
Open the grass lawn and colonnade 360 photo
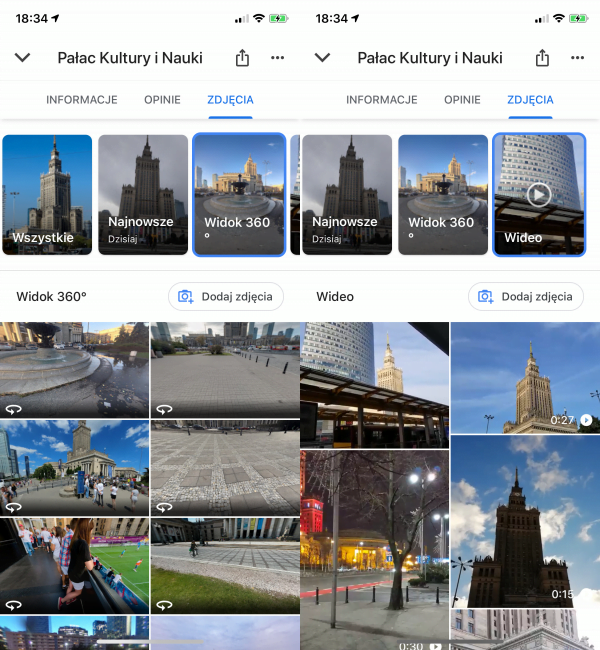click(x=225, y=565)
